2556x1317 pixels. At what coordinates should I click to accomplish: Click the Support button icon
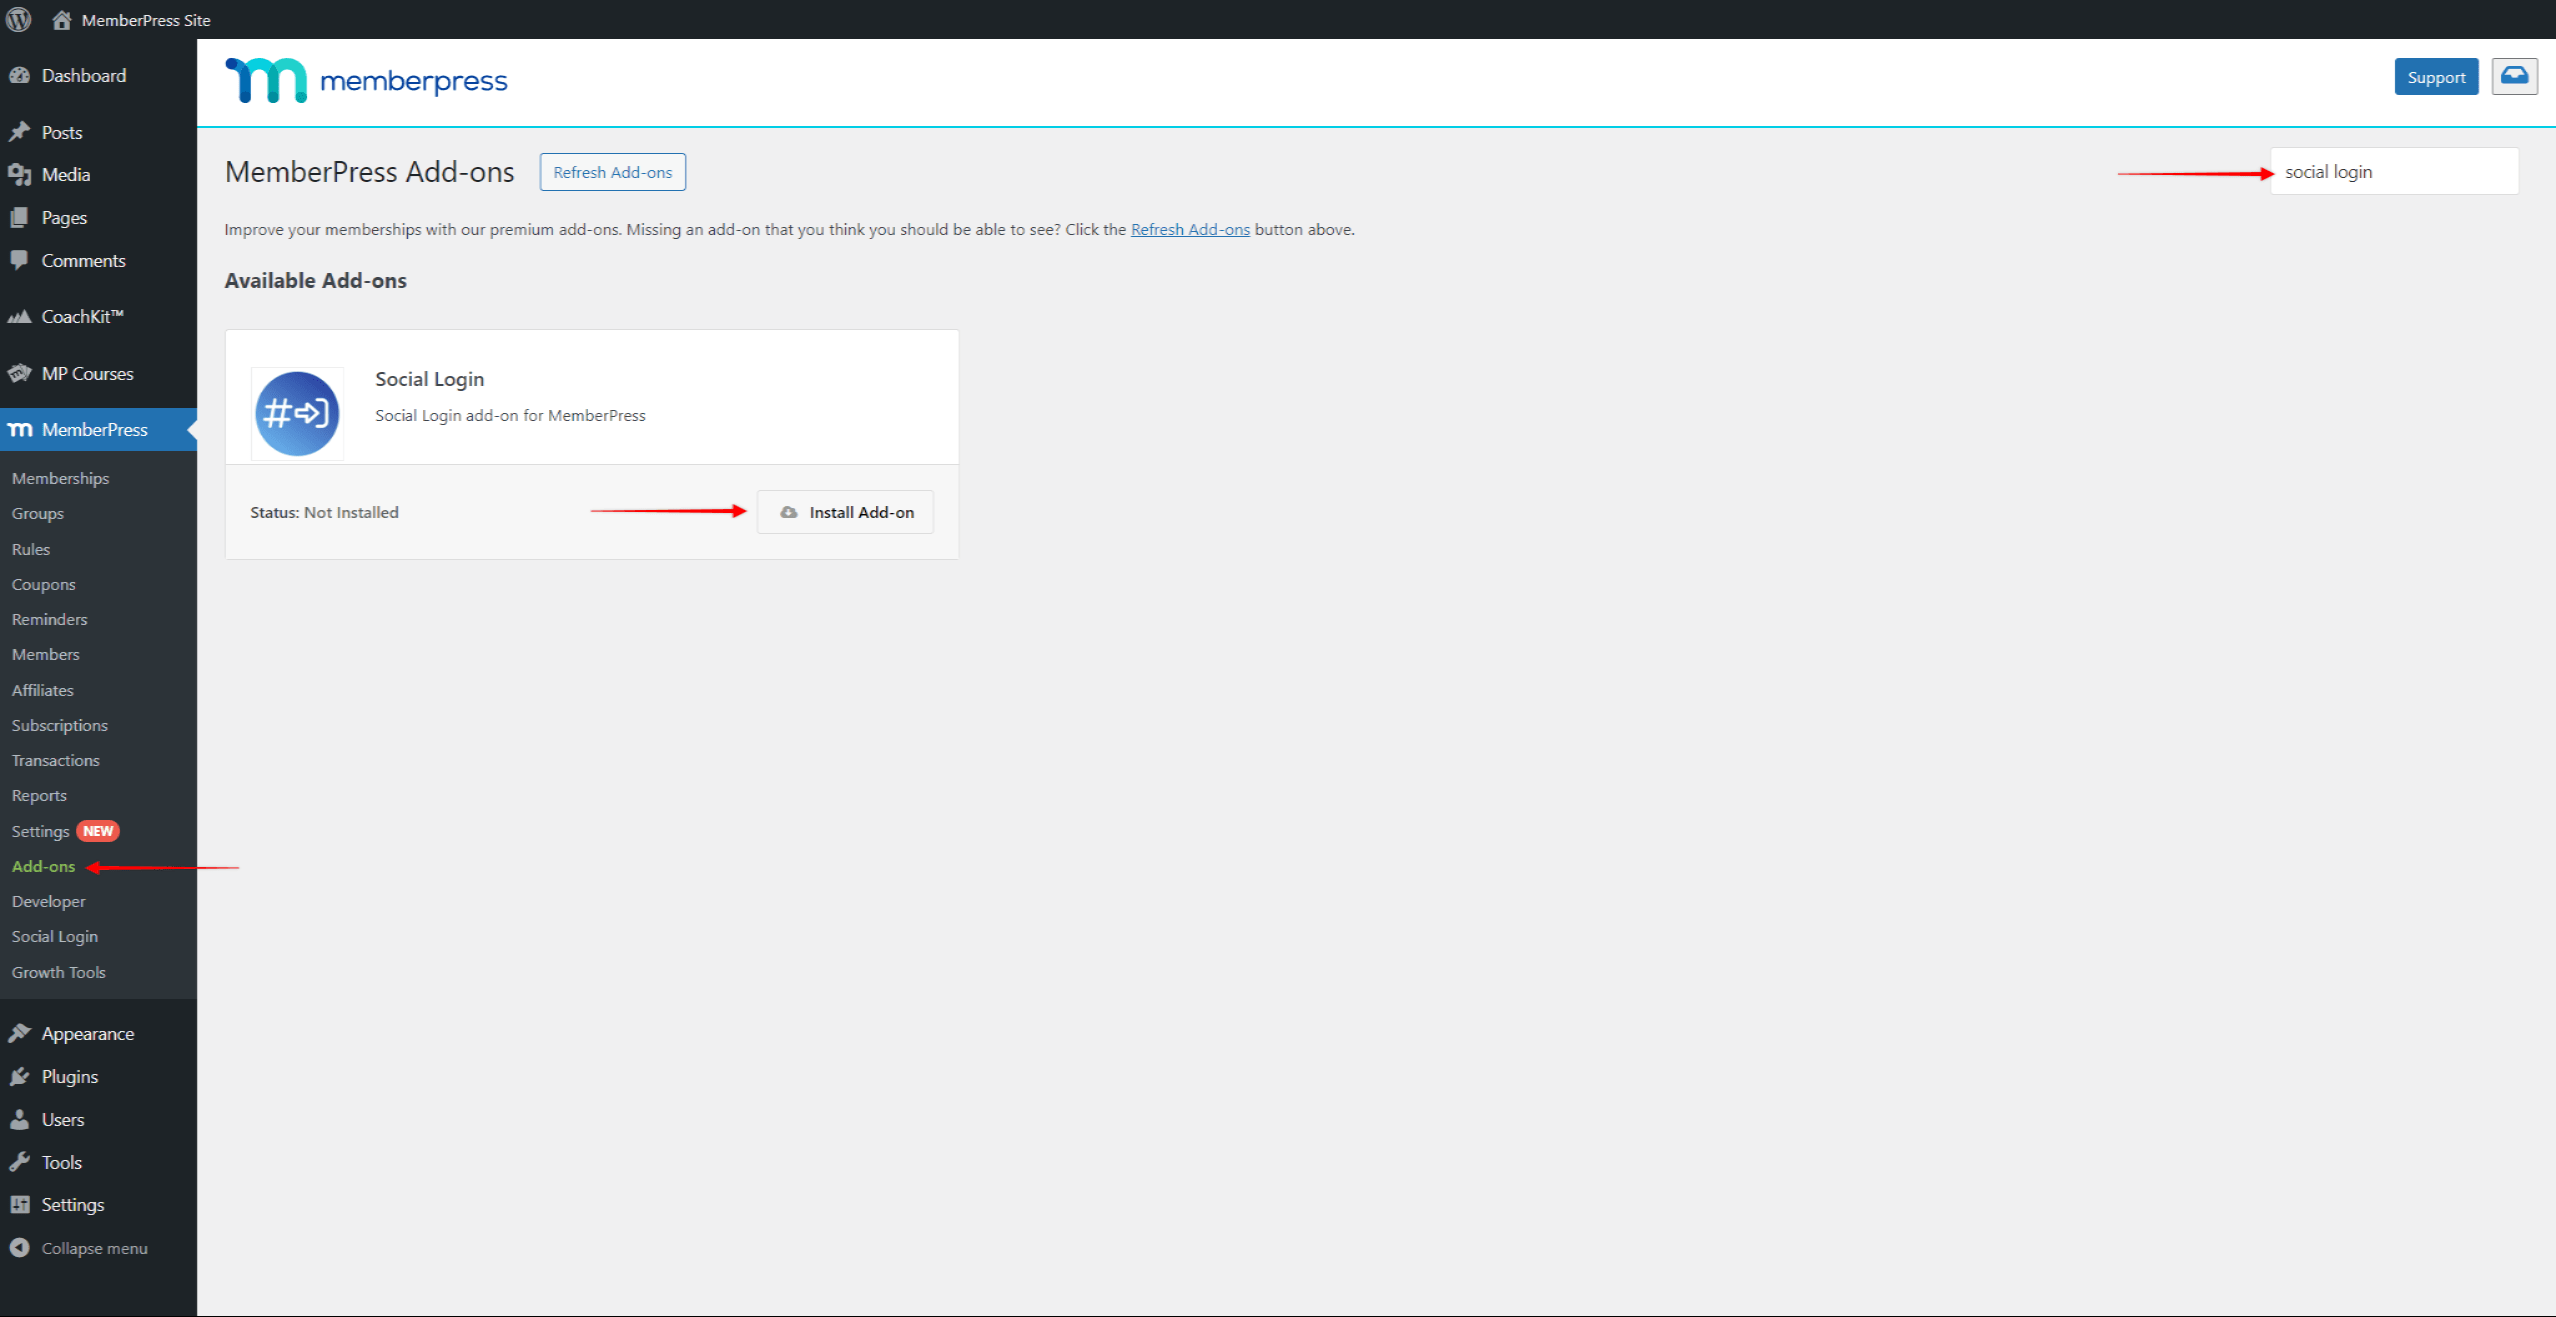point(2433,77)
